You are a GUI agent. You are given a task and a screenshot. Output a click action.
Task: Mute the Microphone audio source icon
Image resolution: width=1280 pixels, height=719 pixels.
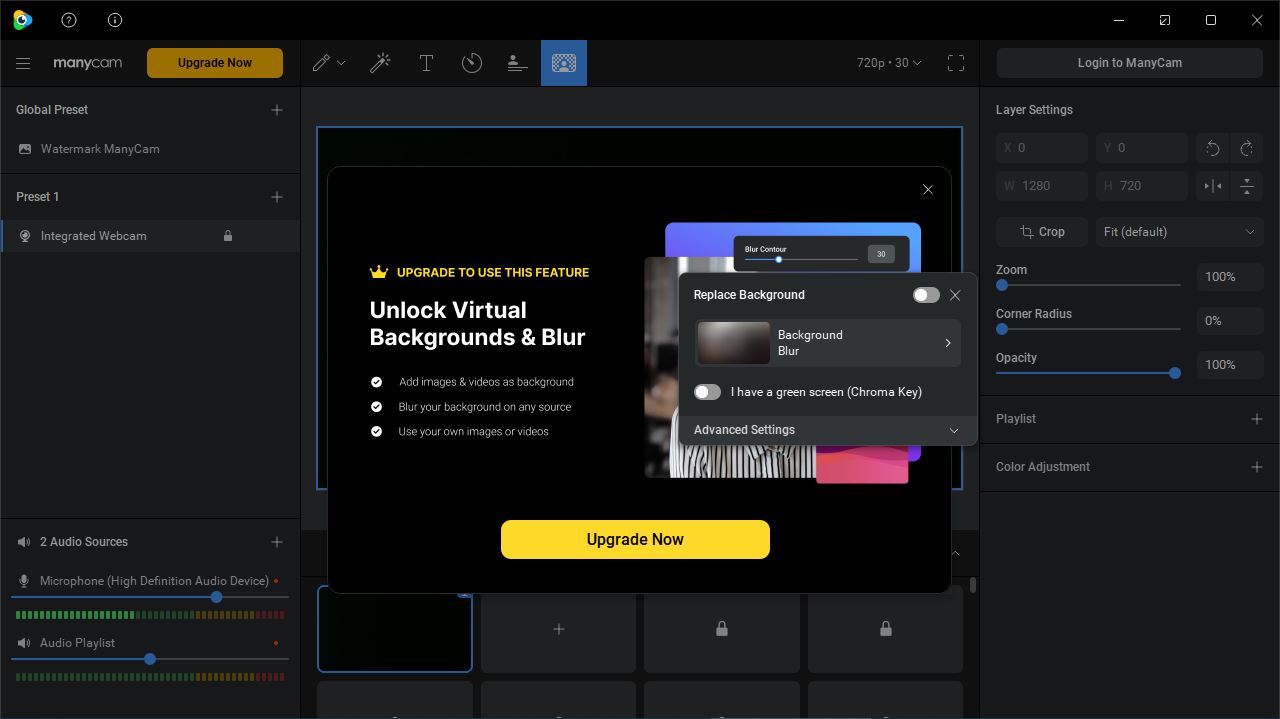24,581
